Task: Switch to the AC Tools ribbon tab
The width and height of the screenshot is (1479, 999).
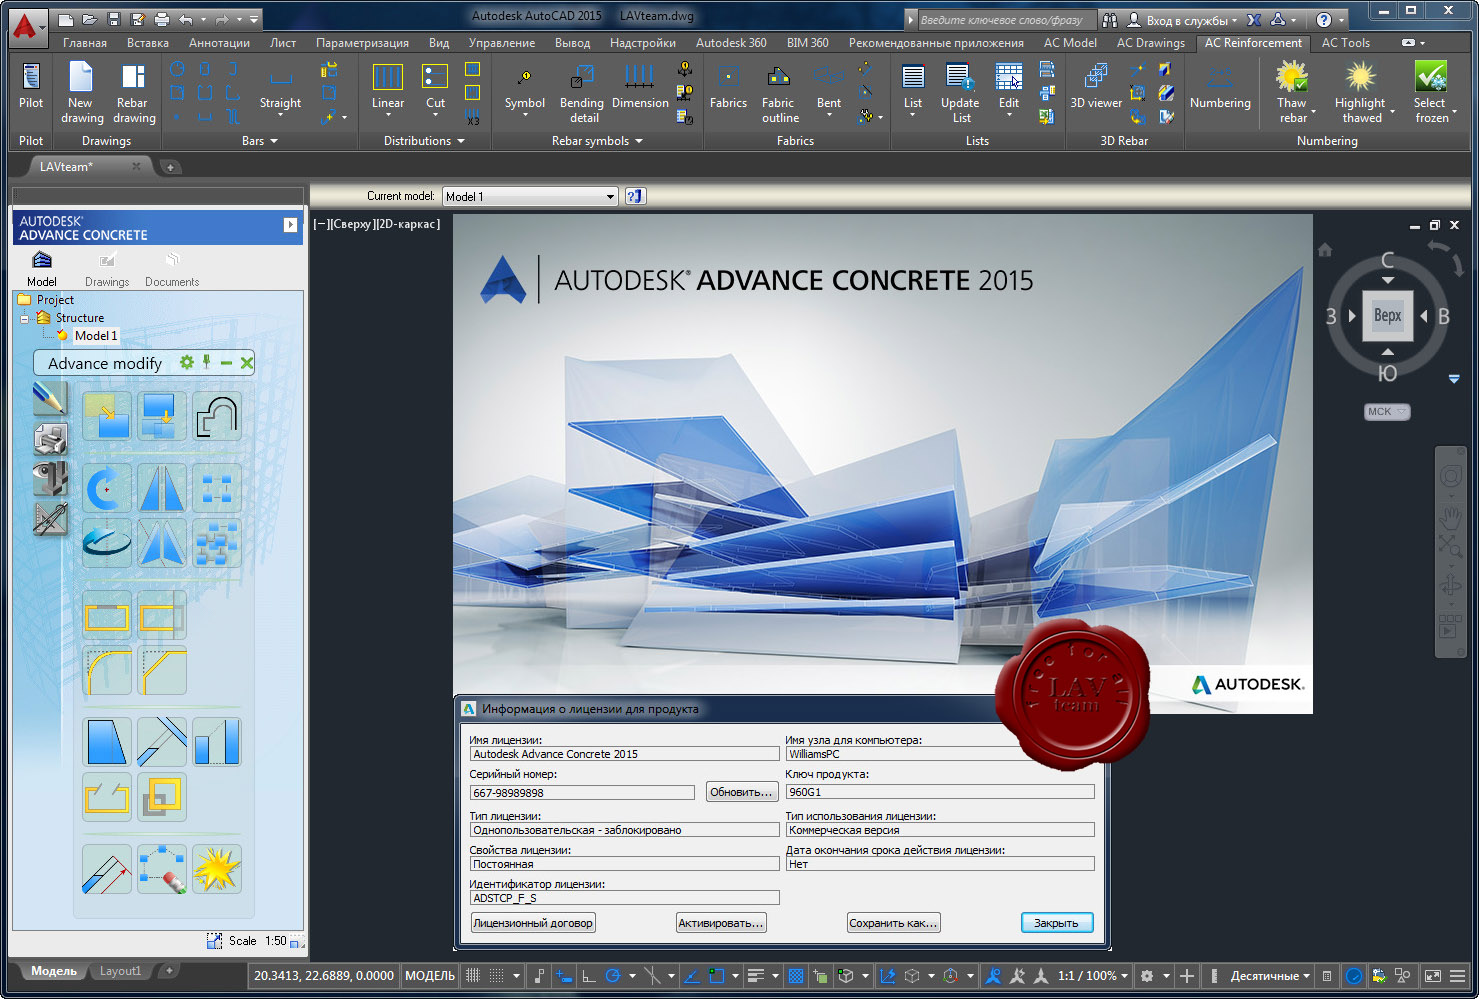Action: click(x=1346, y=43)
